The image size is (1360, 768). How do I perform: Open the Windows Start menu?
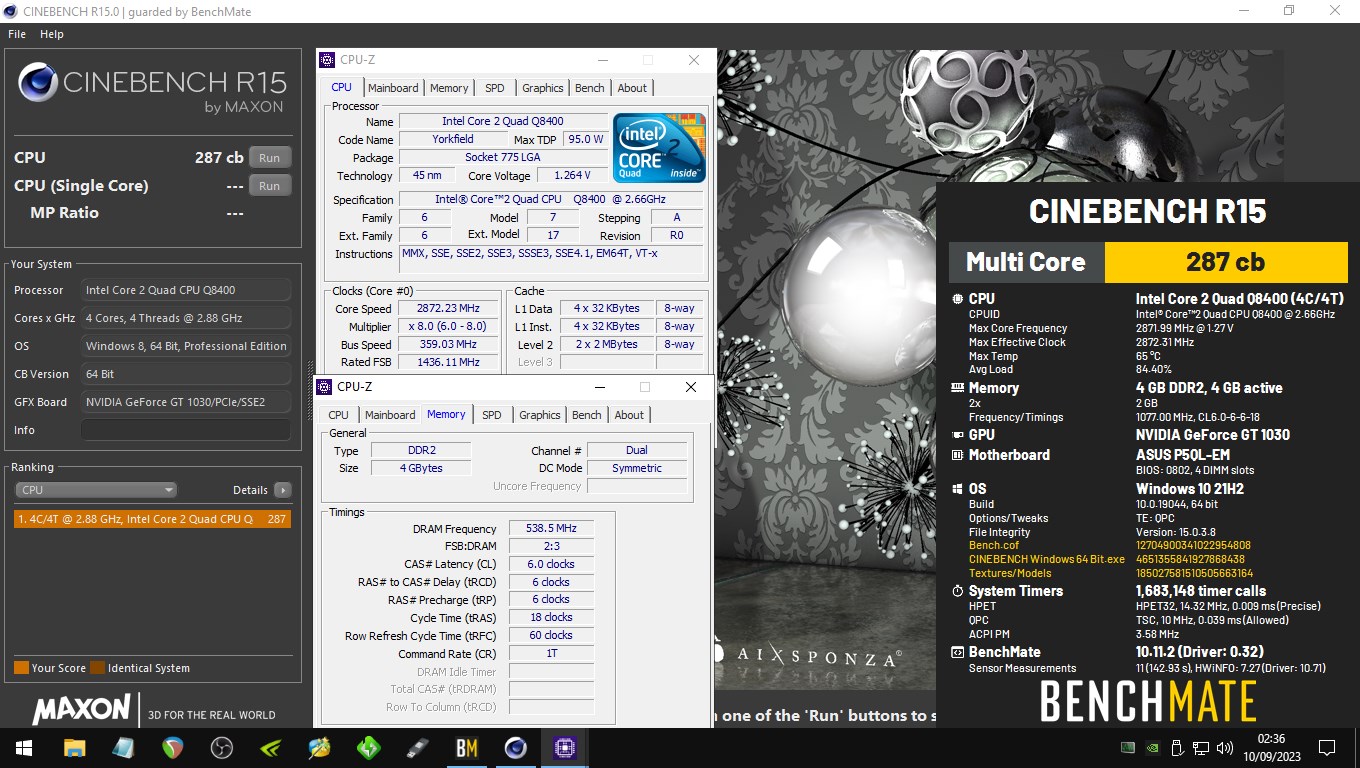(x=23, y=747)
